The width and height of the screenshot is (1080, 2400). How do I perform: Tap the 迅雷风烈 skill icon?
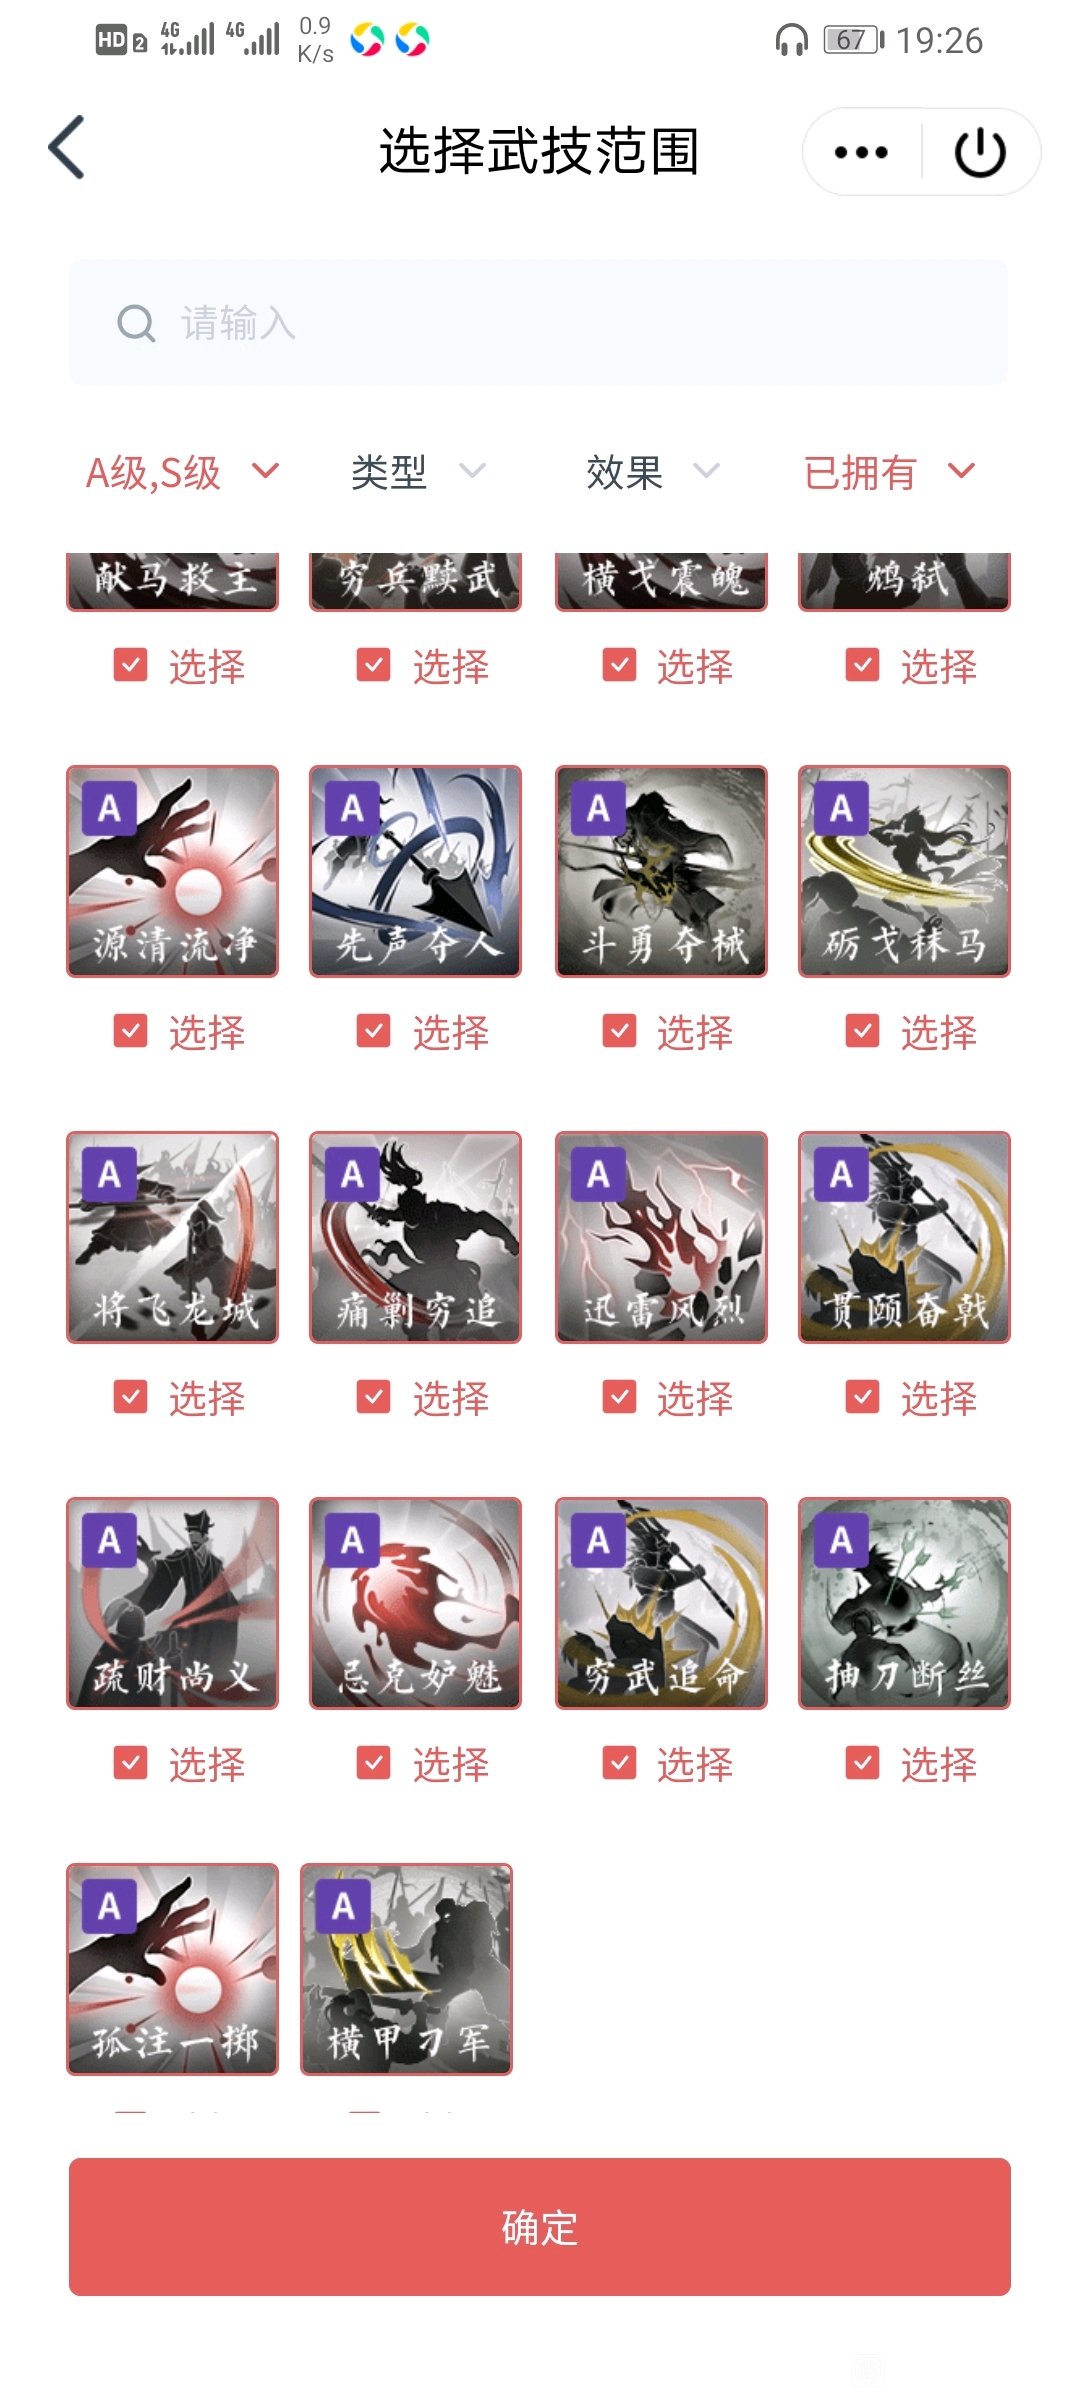(661, 1237)
